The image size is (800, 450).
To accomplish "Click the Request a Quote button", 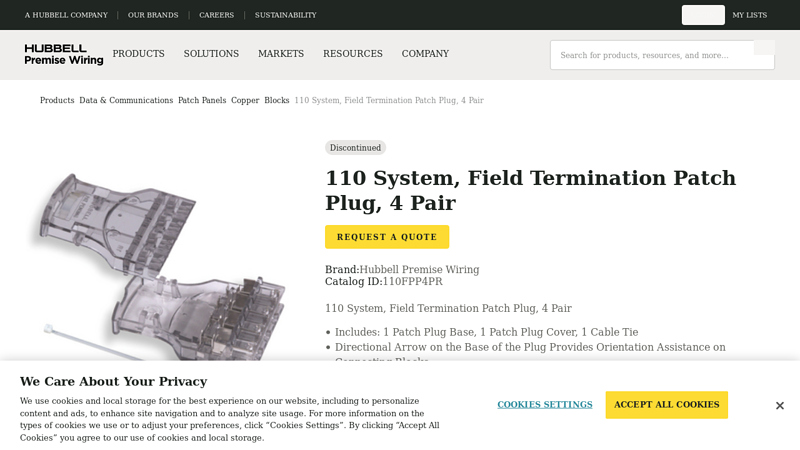I will (x=387, y=237).
